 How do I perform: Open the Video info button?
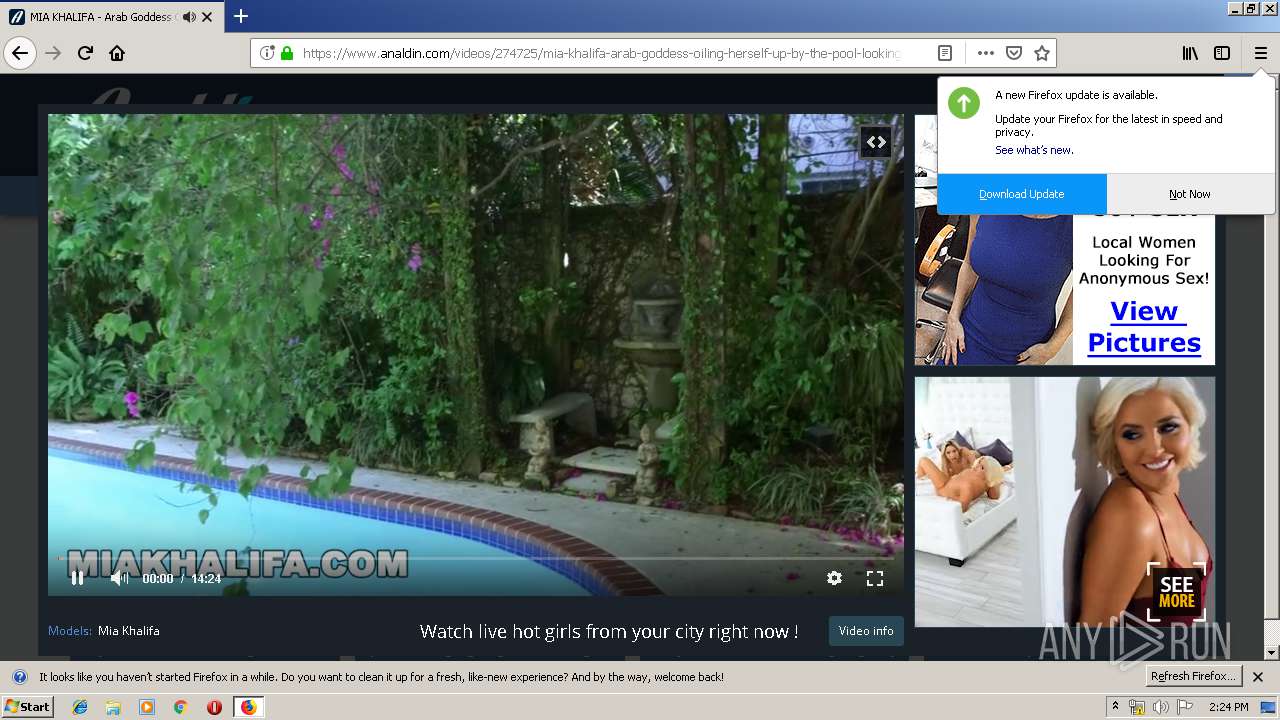(866, 631)
